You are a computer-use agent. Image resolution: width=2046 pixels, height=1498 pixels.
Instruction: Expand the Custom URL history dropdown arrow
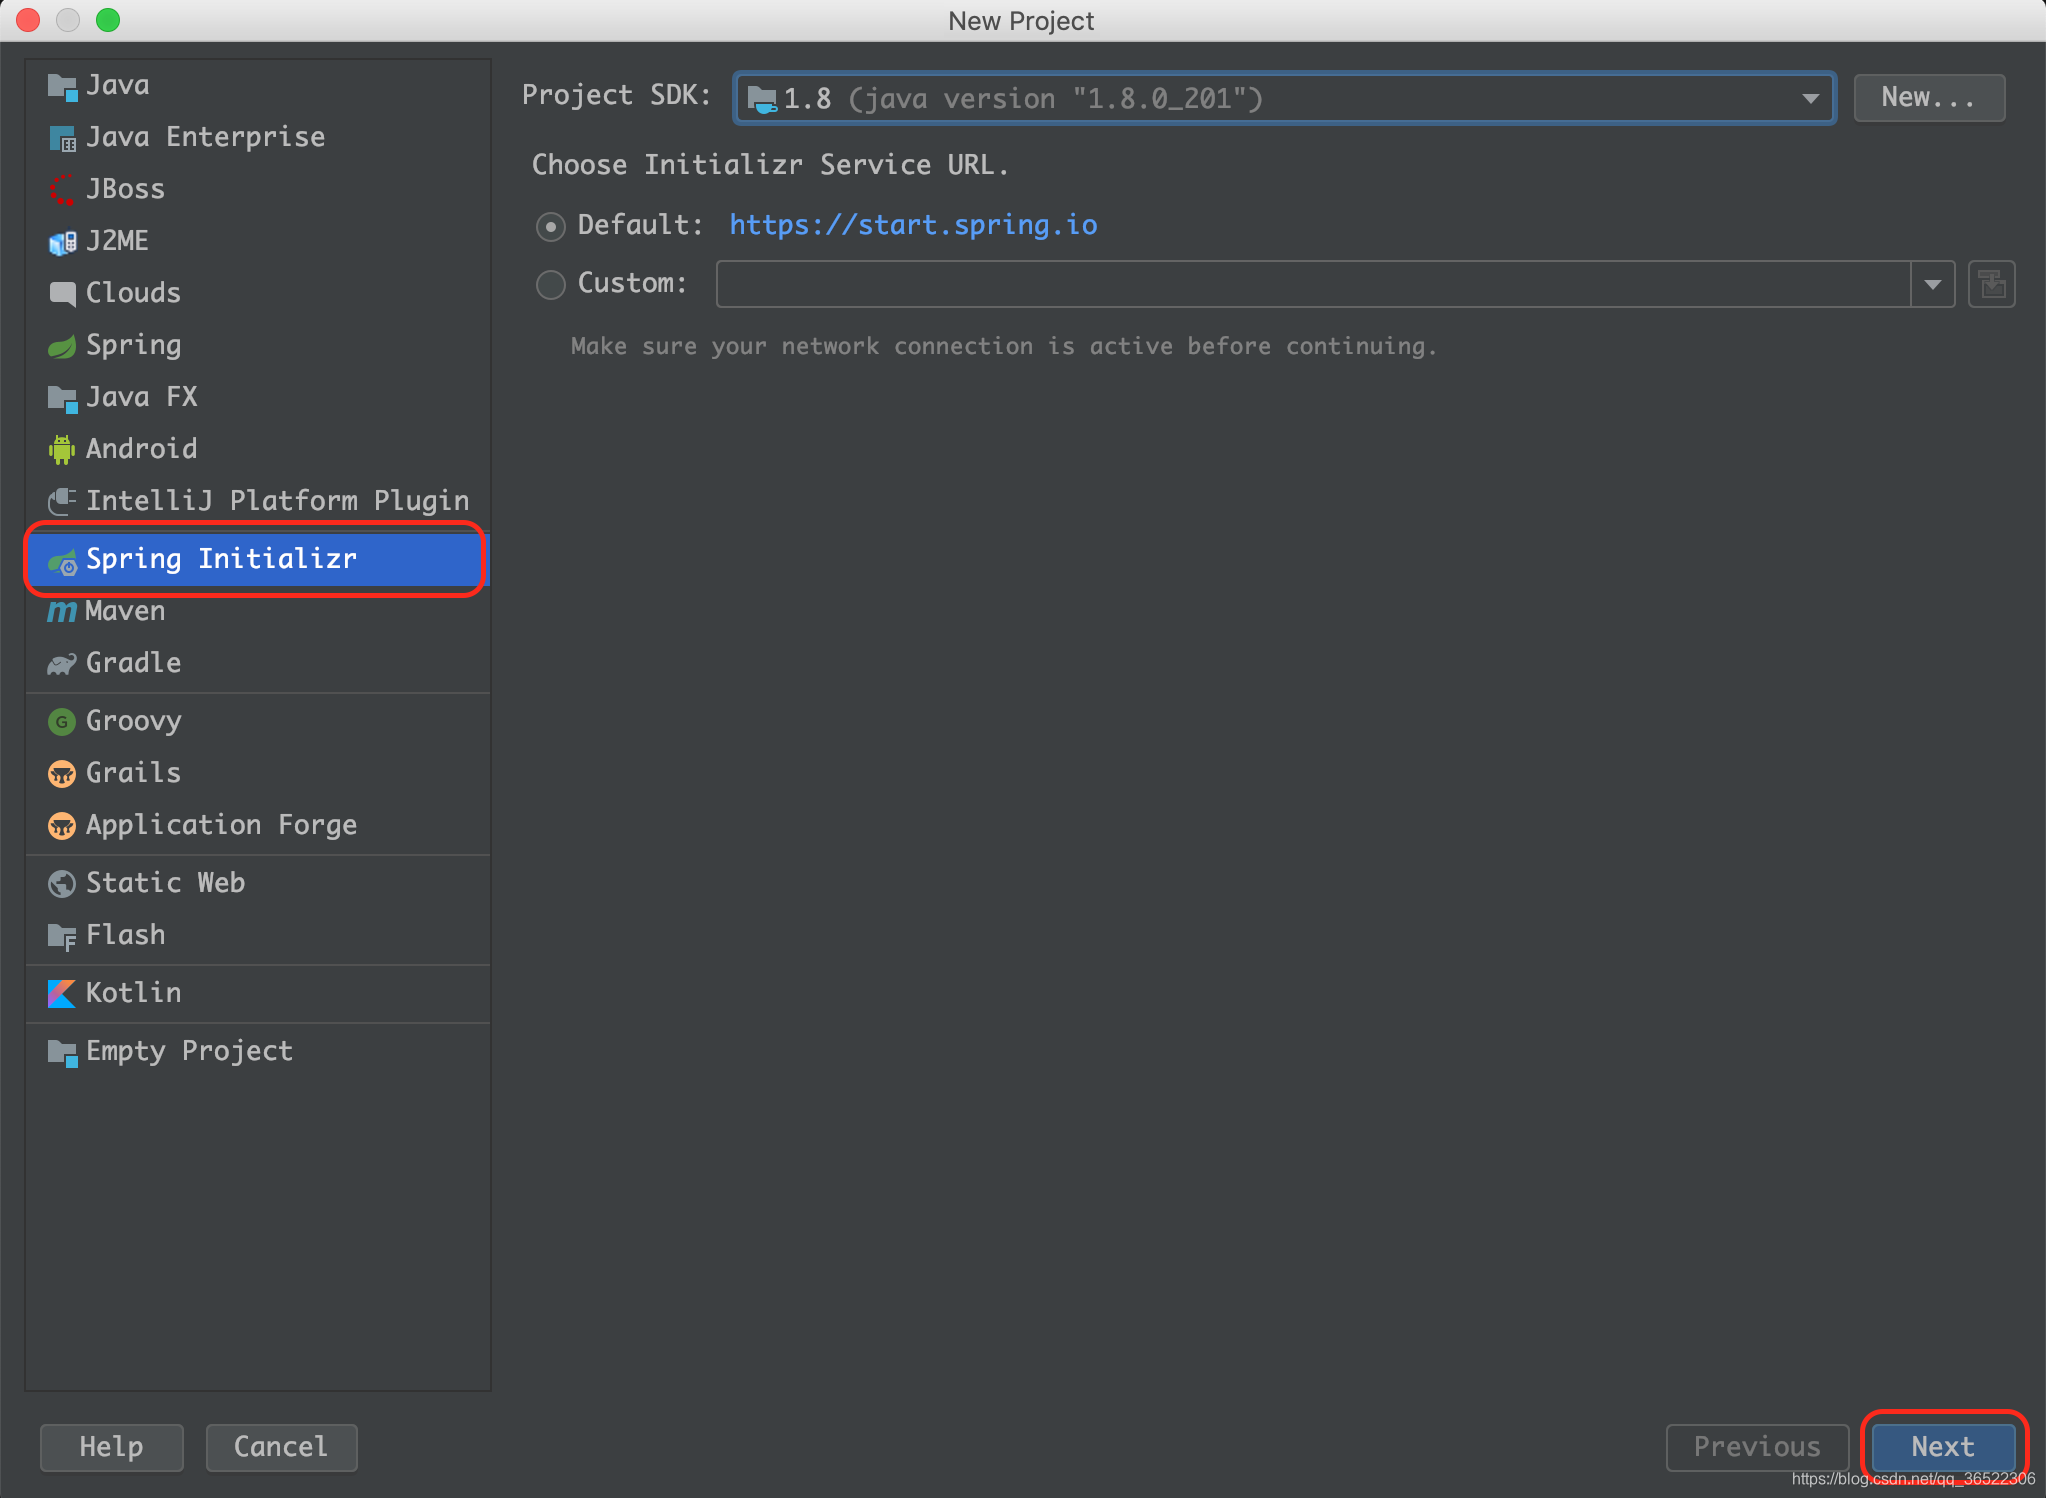(1933, 284)
